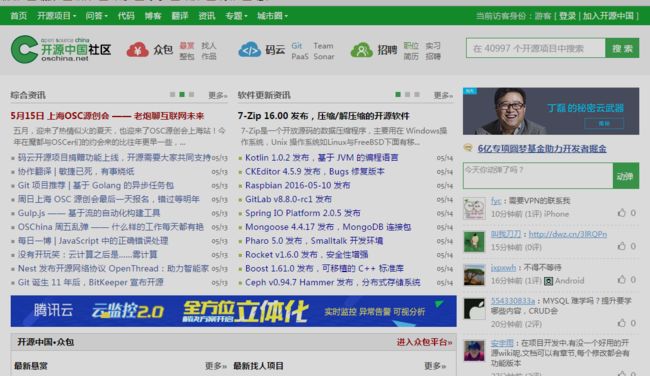This screenshot has width=650, height=376.
Task: Open CKEditor 4.5.9 发布 news item
Action: 315,171
